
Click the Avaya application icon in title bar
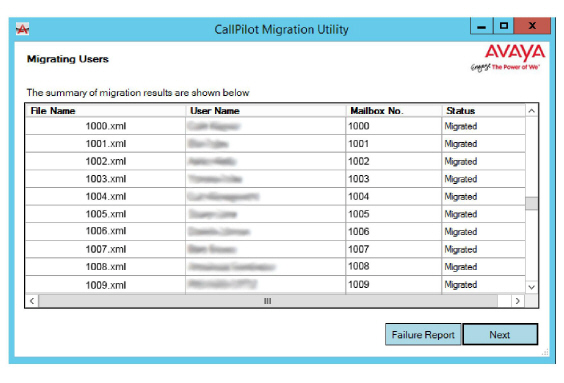(x=22, y=29)
